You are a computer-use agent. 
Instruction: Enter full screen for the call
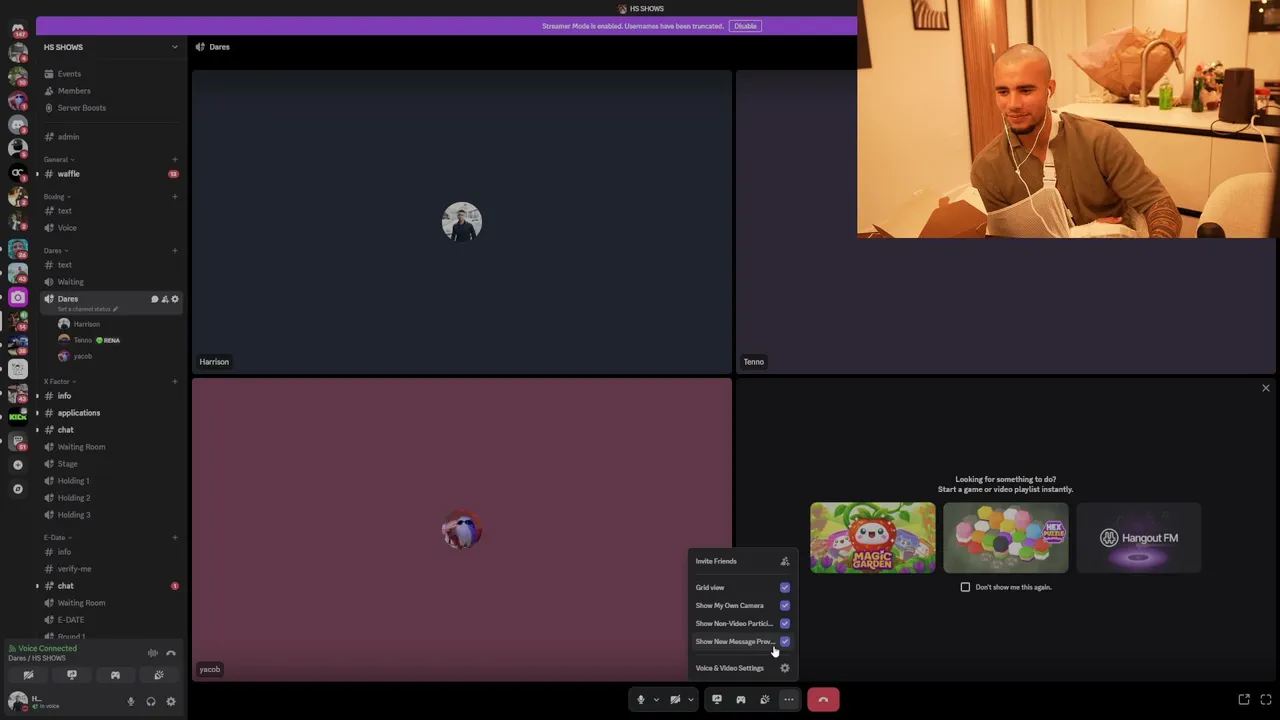[x=1266, y=700]
